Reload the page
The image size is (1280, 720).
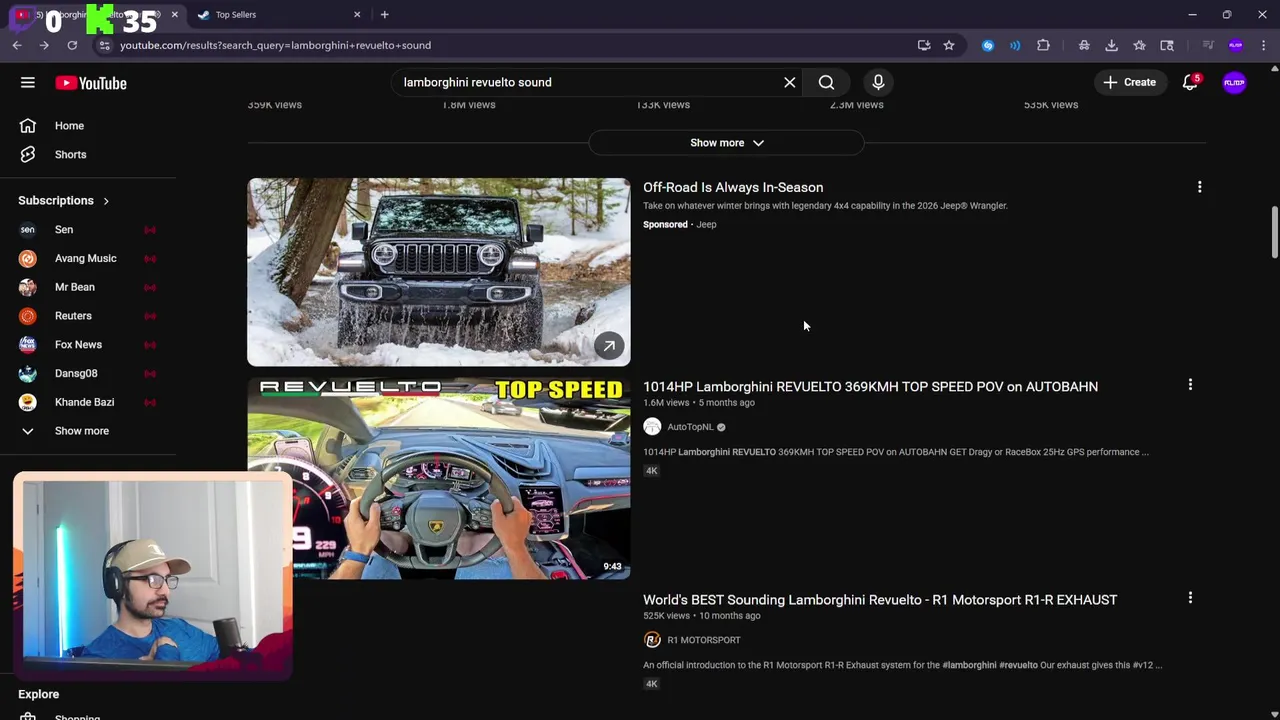[72, 45]
